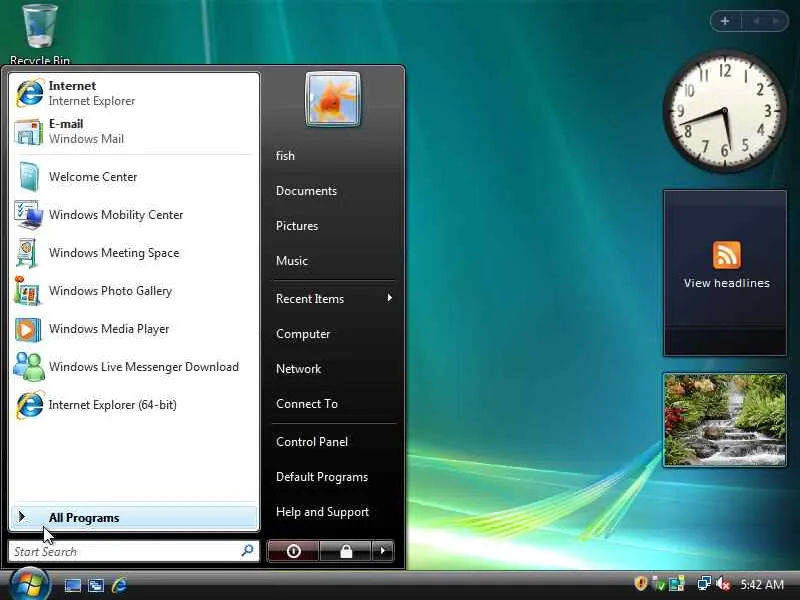Click the Windows Live Messenger Download text
This screenshot has width=800, height=600.
[x=144, y=367]
